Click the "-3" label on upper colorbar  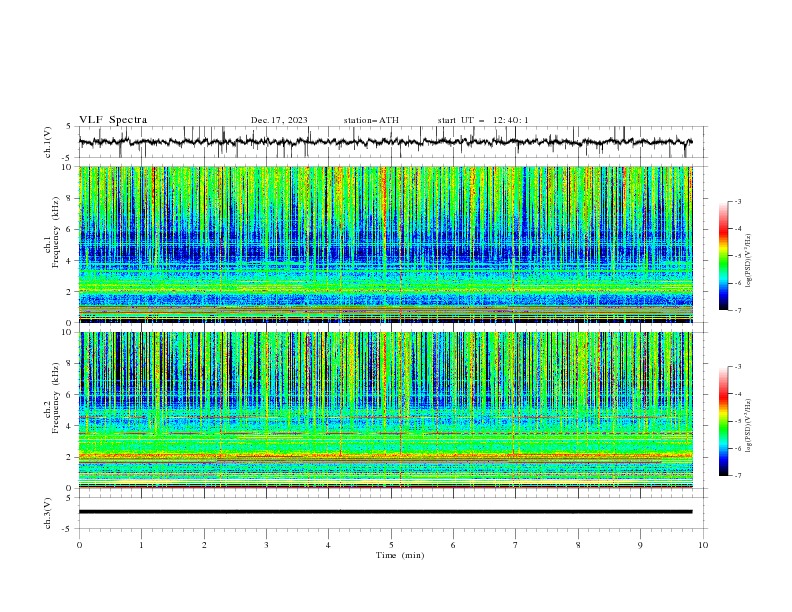pos(738,201)
